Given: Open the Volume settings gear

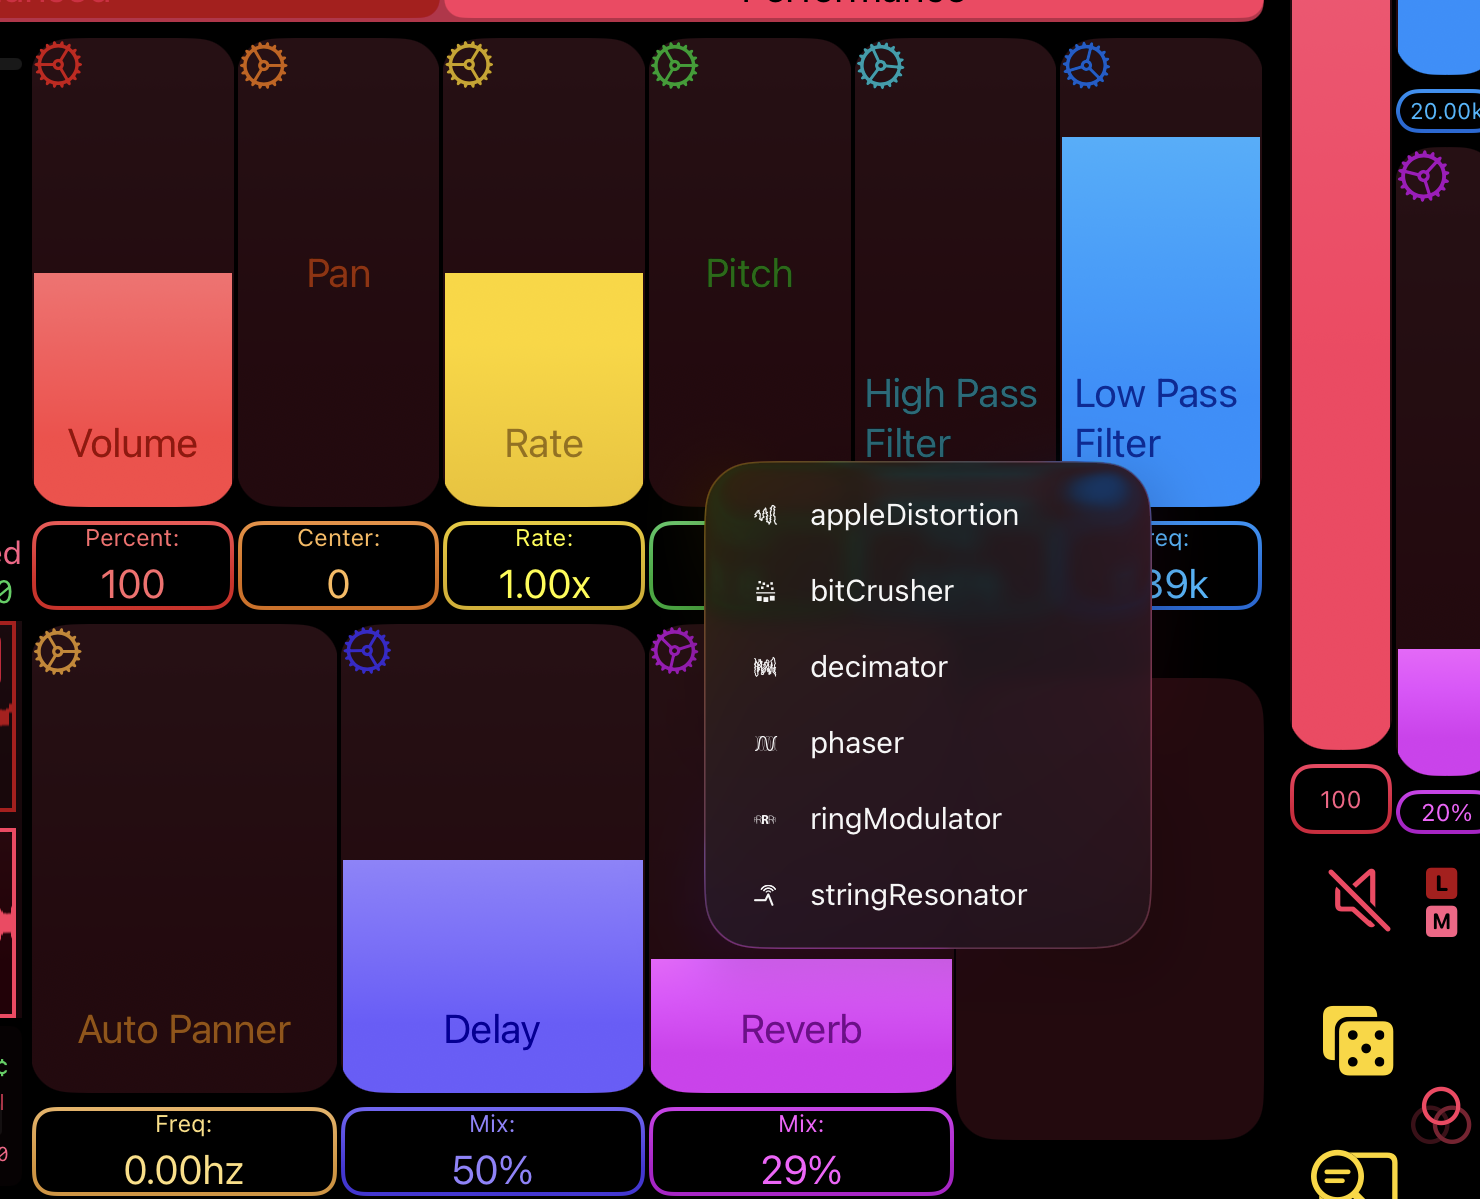Looking at the screenshot, I should (57, 64).
